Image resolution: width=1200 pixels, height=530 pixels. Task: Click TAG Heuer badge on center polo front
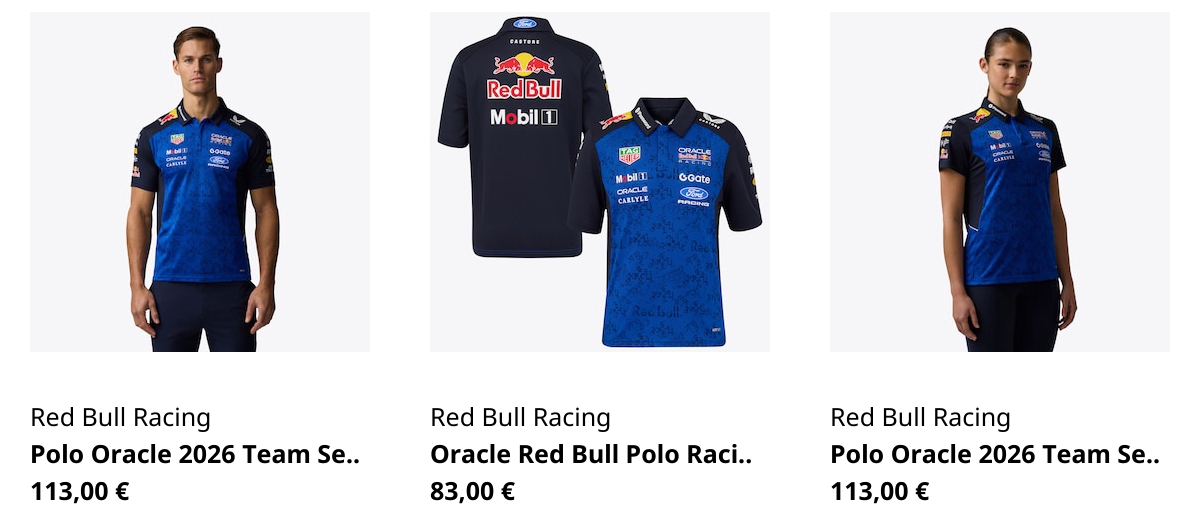tap(629, 155)
